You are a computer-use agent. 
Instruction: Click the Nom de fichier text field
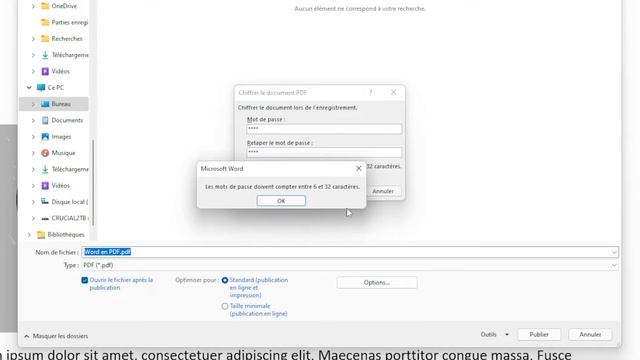[345, 252]
